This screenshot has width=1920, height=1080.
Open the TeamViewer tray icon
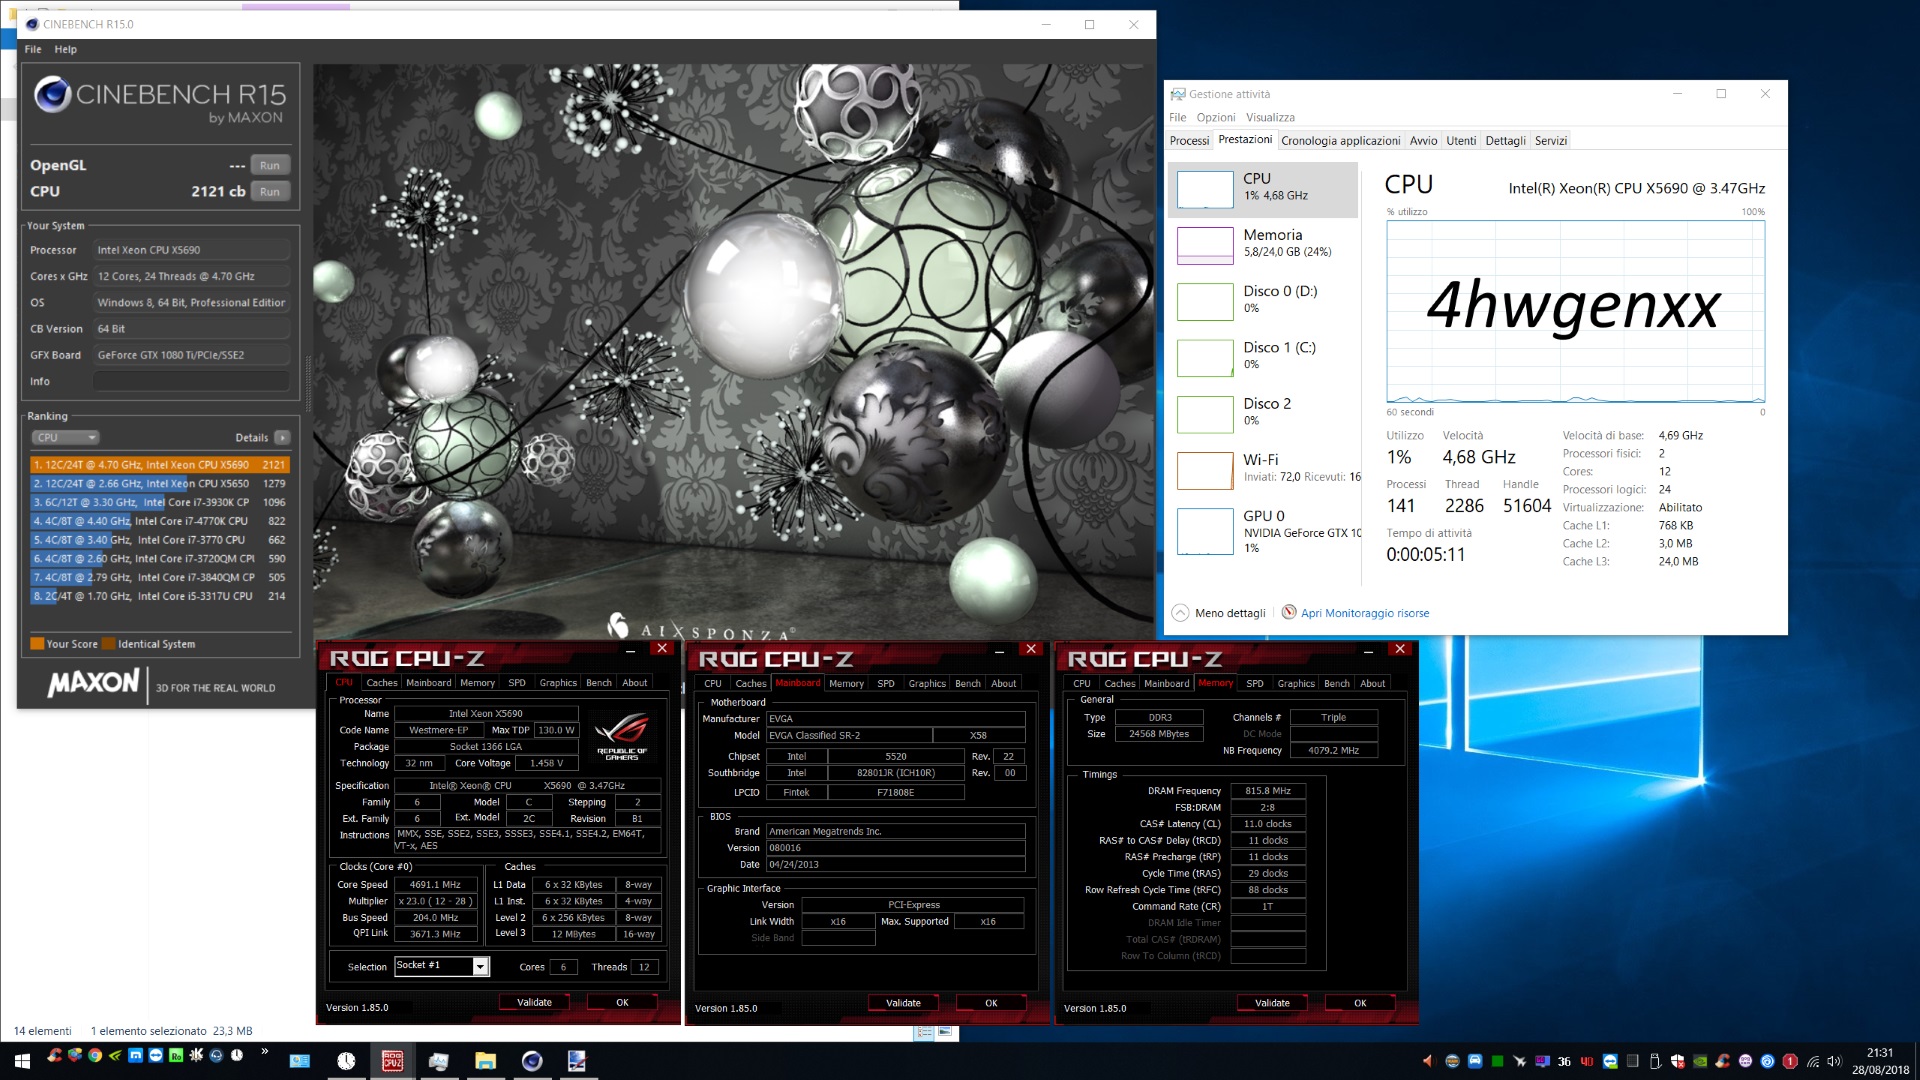point(1610,1061)
